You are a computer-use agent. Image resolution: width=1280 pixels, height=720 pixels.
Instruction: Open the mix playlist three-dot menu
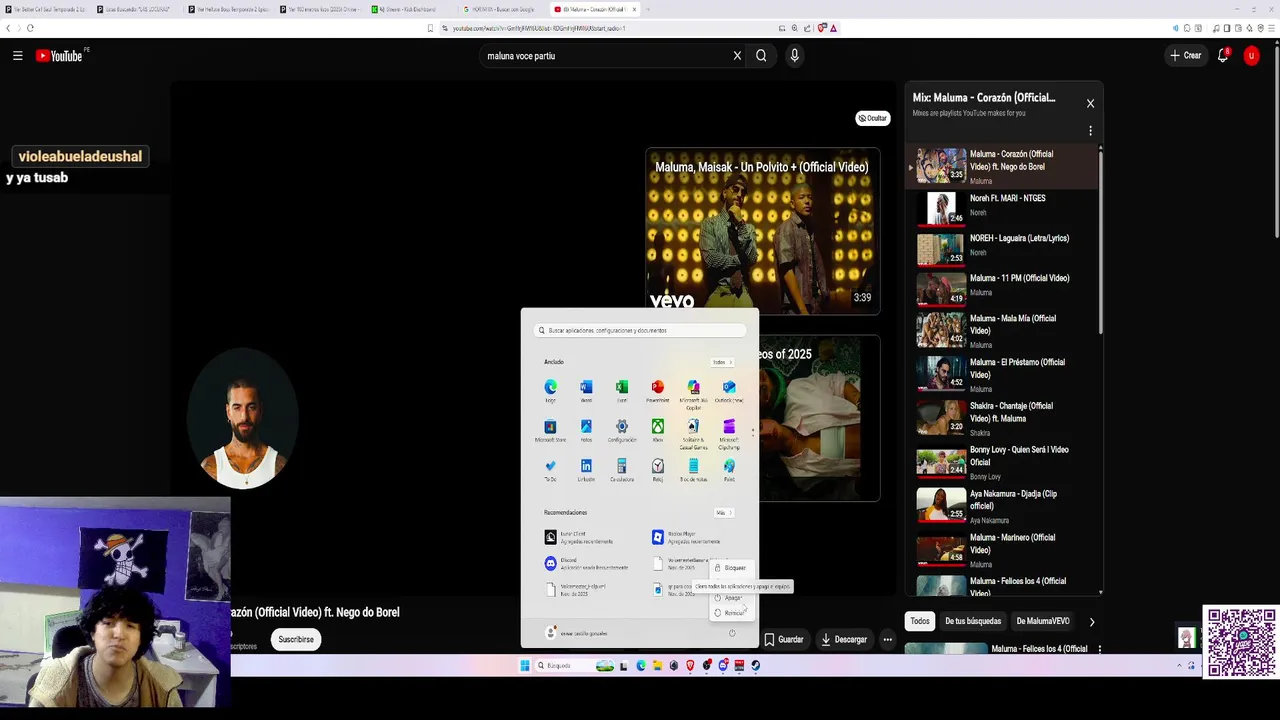tap(1090, 131)
